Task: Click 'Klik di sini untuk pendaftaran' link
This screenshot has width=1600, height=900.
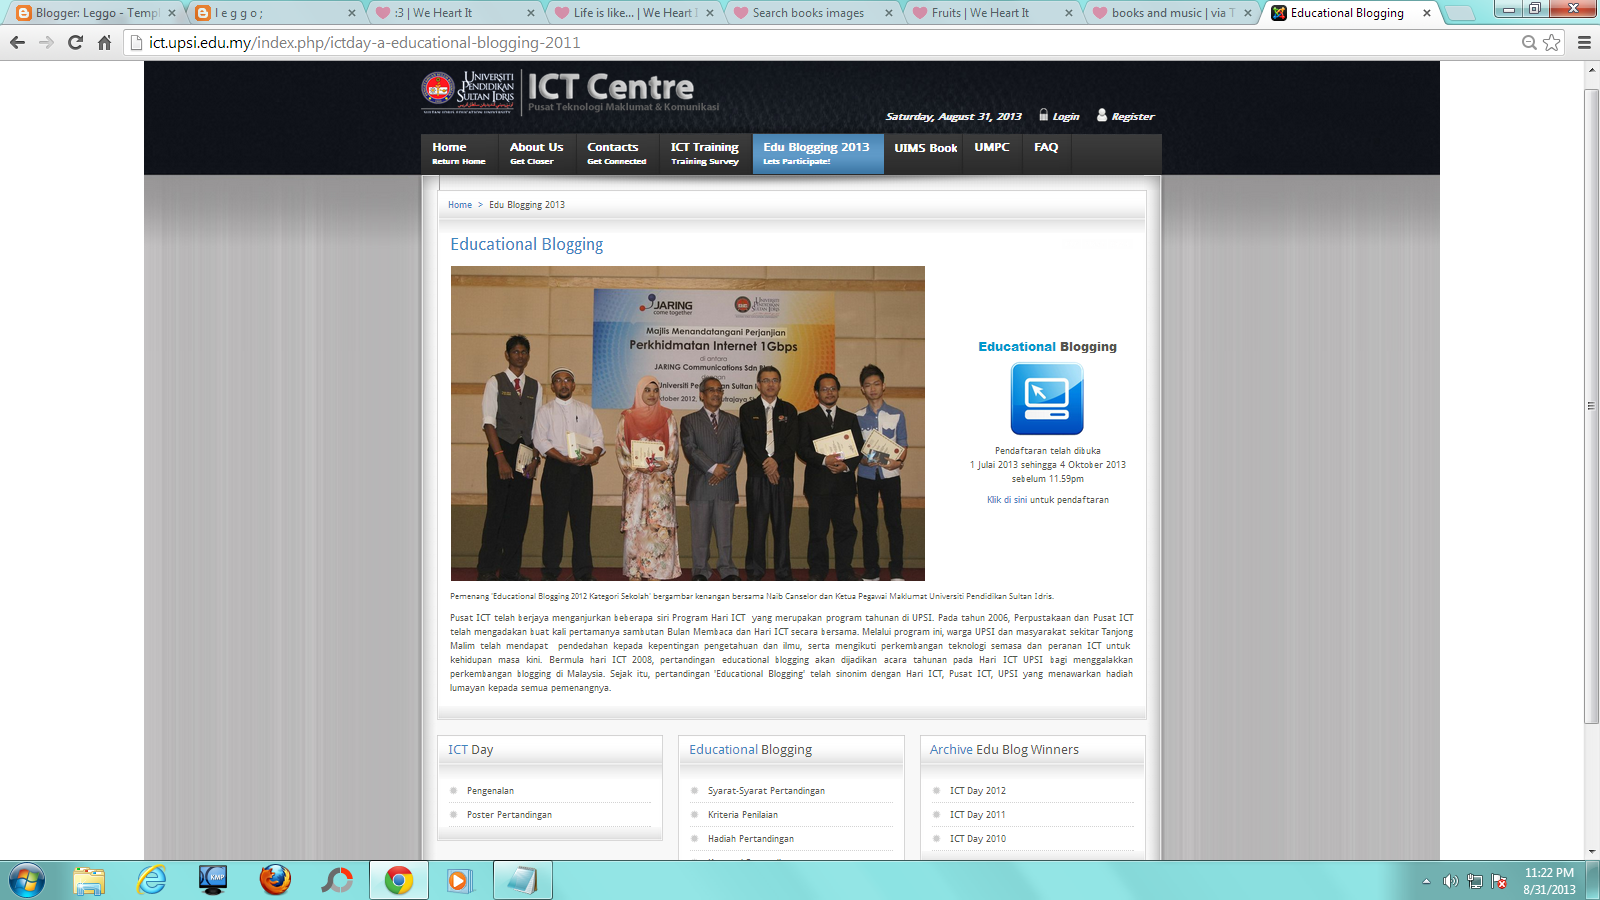Action: click(1047, 500)
